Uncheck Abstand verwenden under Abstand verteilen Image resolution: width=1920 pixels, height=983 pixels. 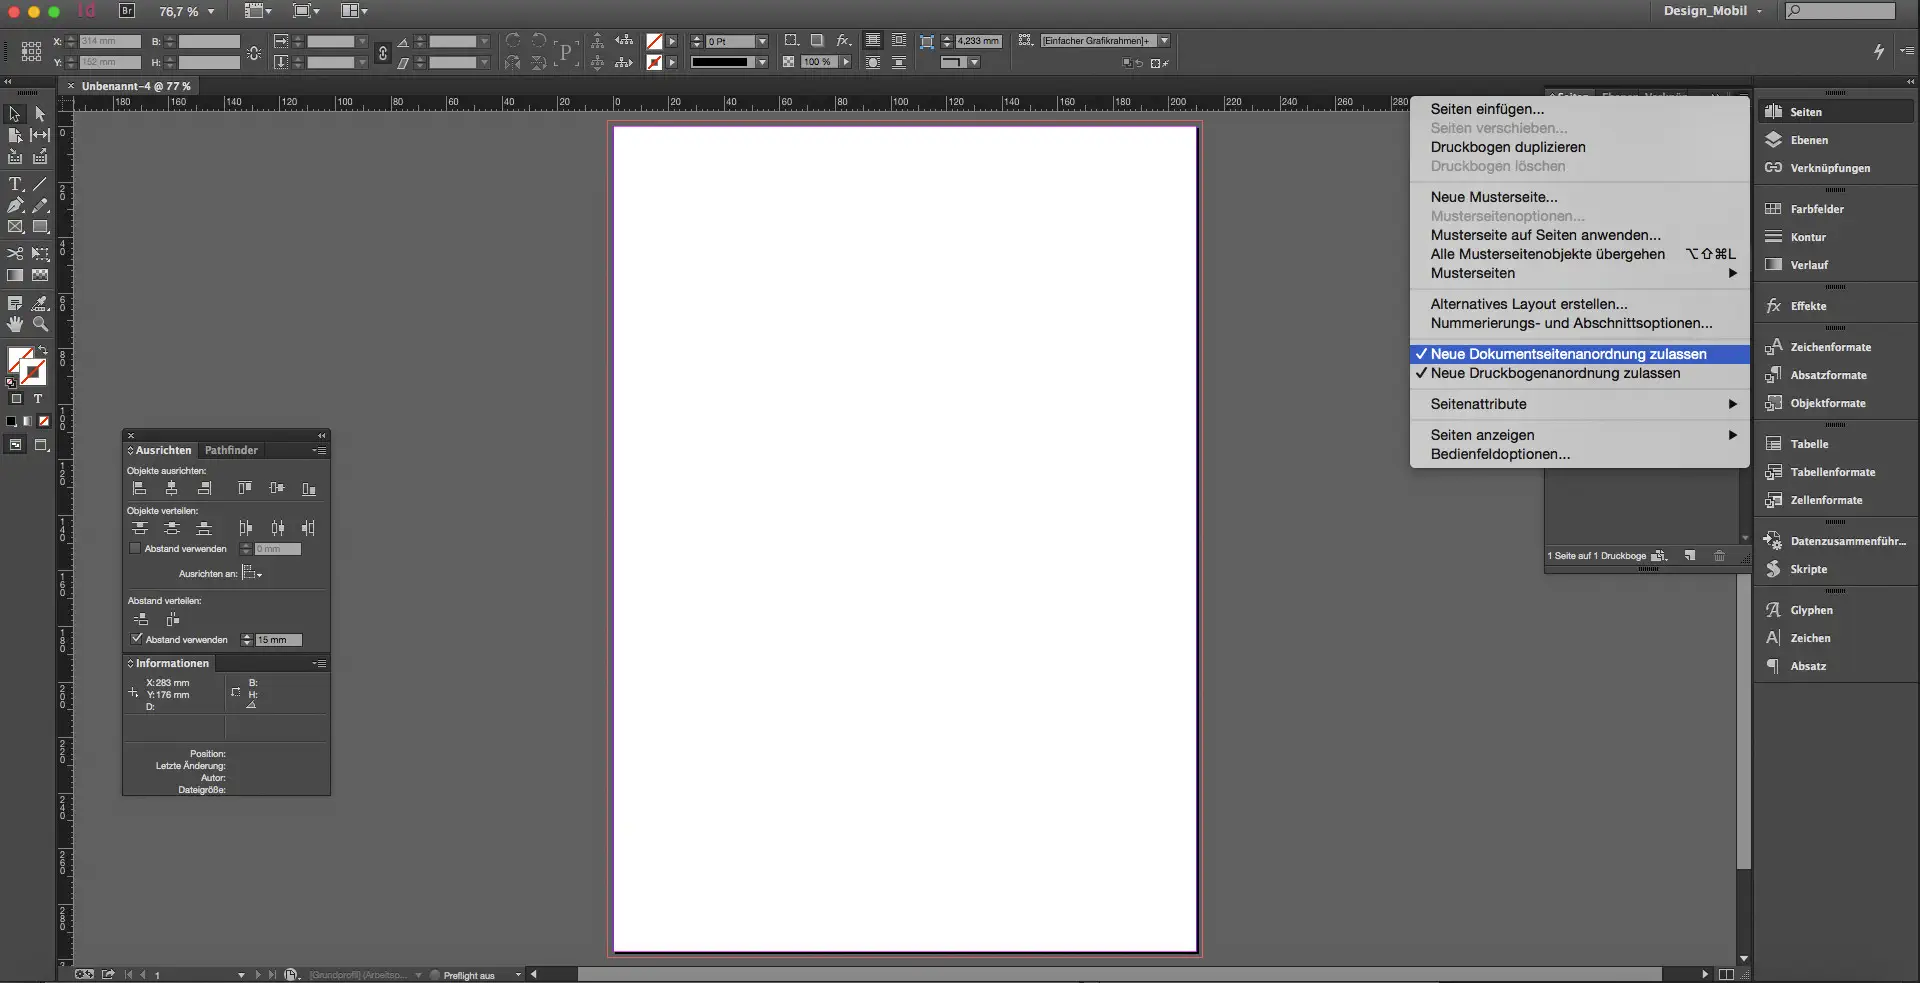[x=136, y=639]
